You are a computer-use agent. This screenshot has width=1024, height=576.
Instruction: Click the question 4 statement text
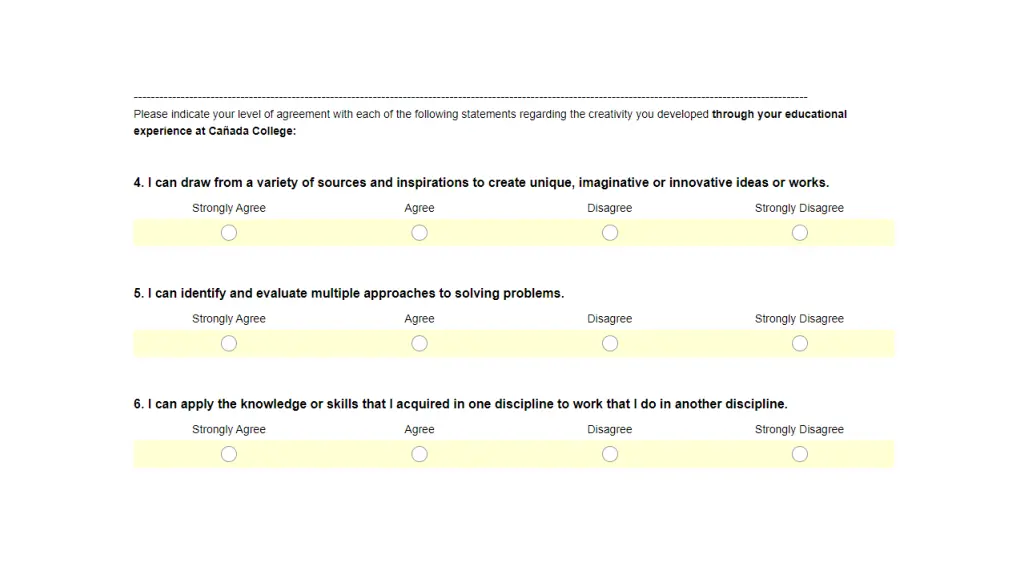pyautogui.click(x=481, y=183)
